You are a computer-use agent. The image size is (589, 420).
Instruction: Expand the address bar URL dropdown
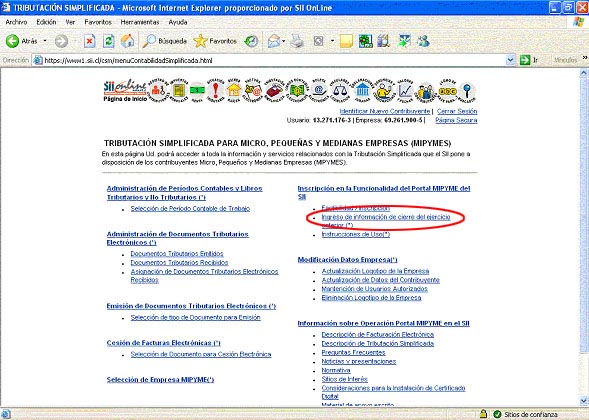[510, 60]
